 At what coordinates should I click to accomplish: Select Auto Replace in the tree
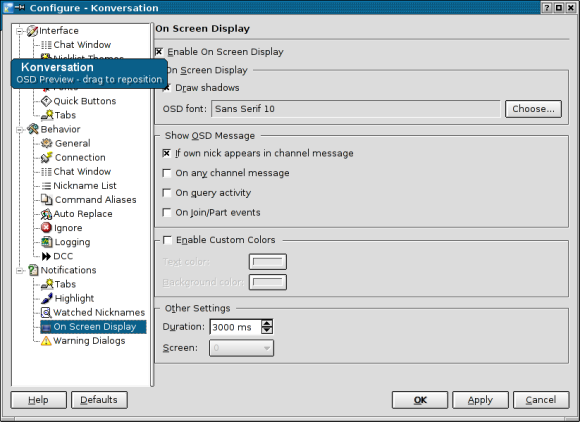83,214
